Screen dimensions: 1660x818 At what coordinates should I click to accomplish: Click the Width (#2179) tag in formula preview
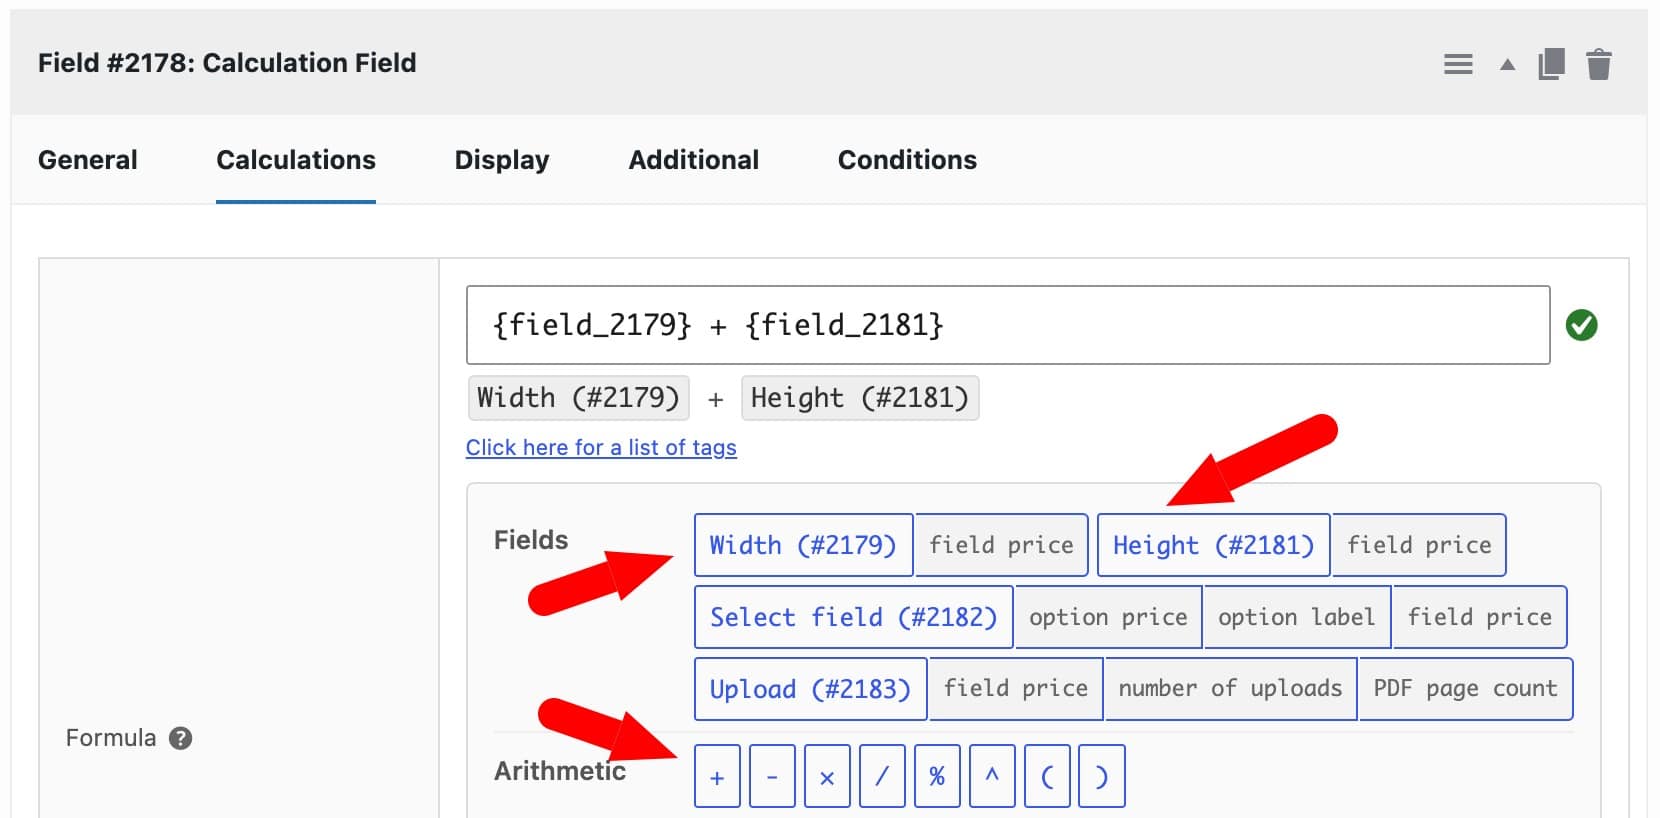pyautogui.click(x=578, y=398)
